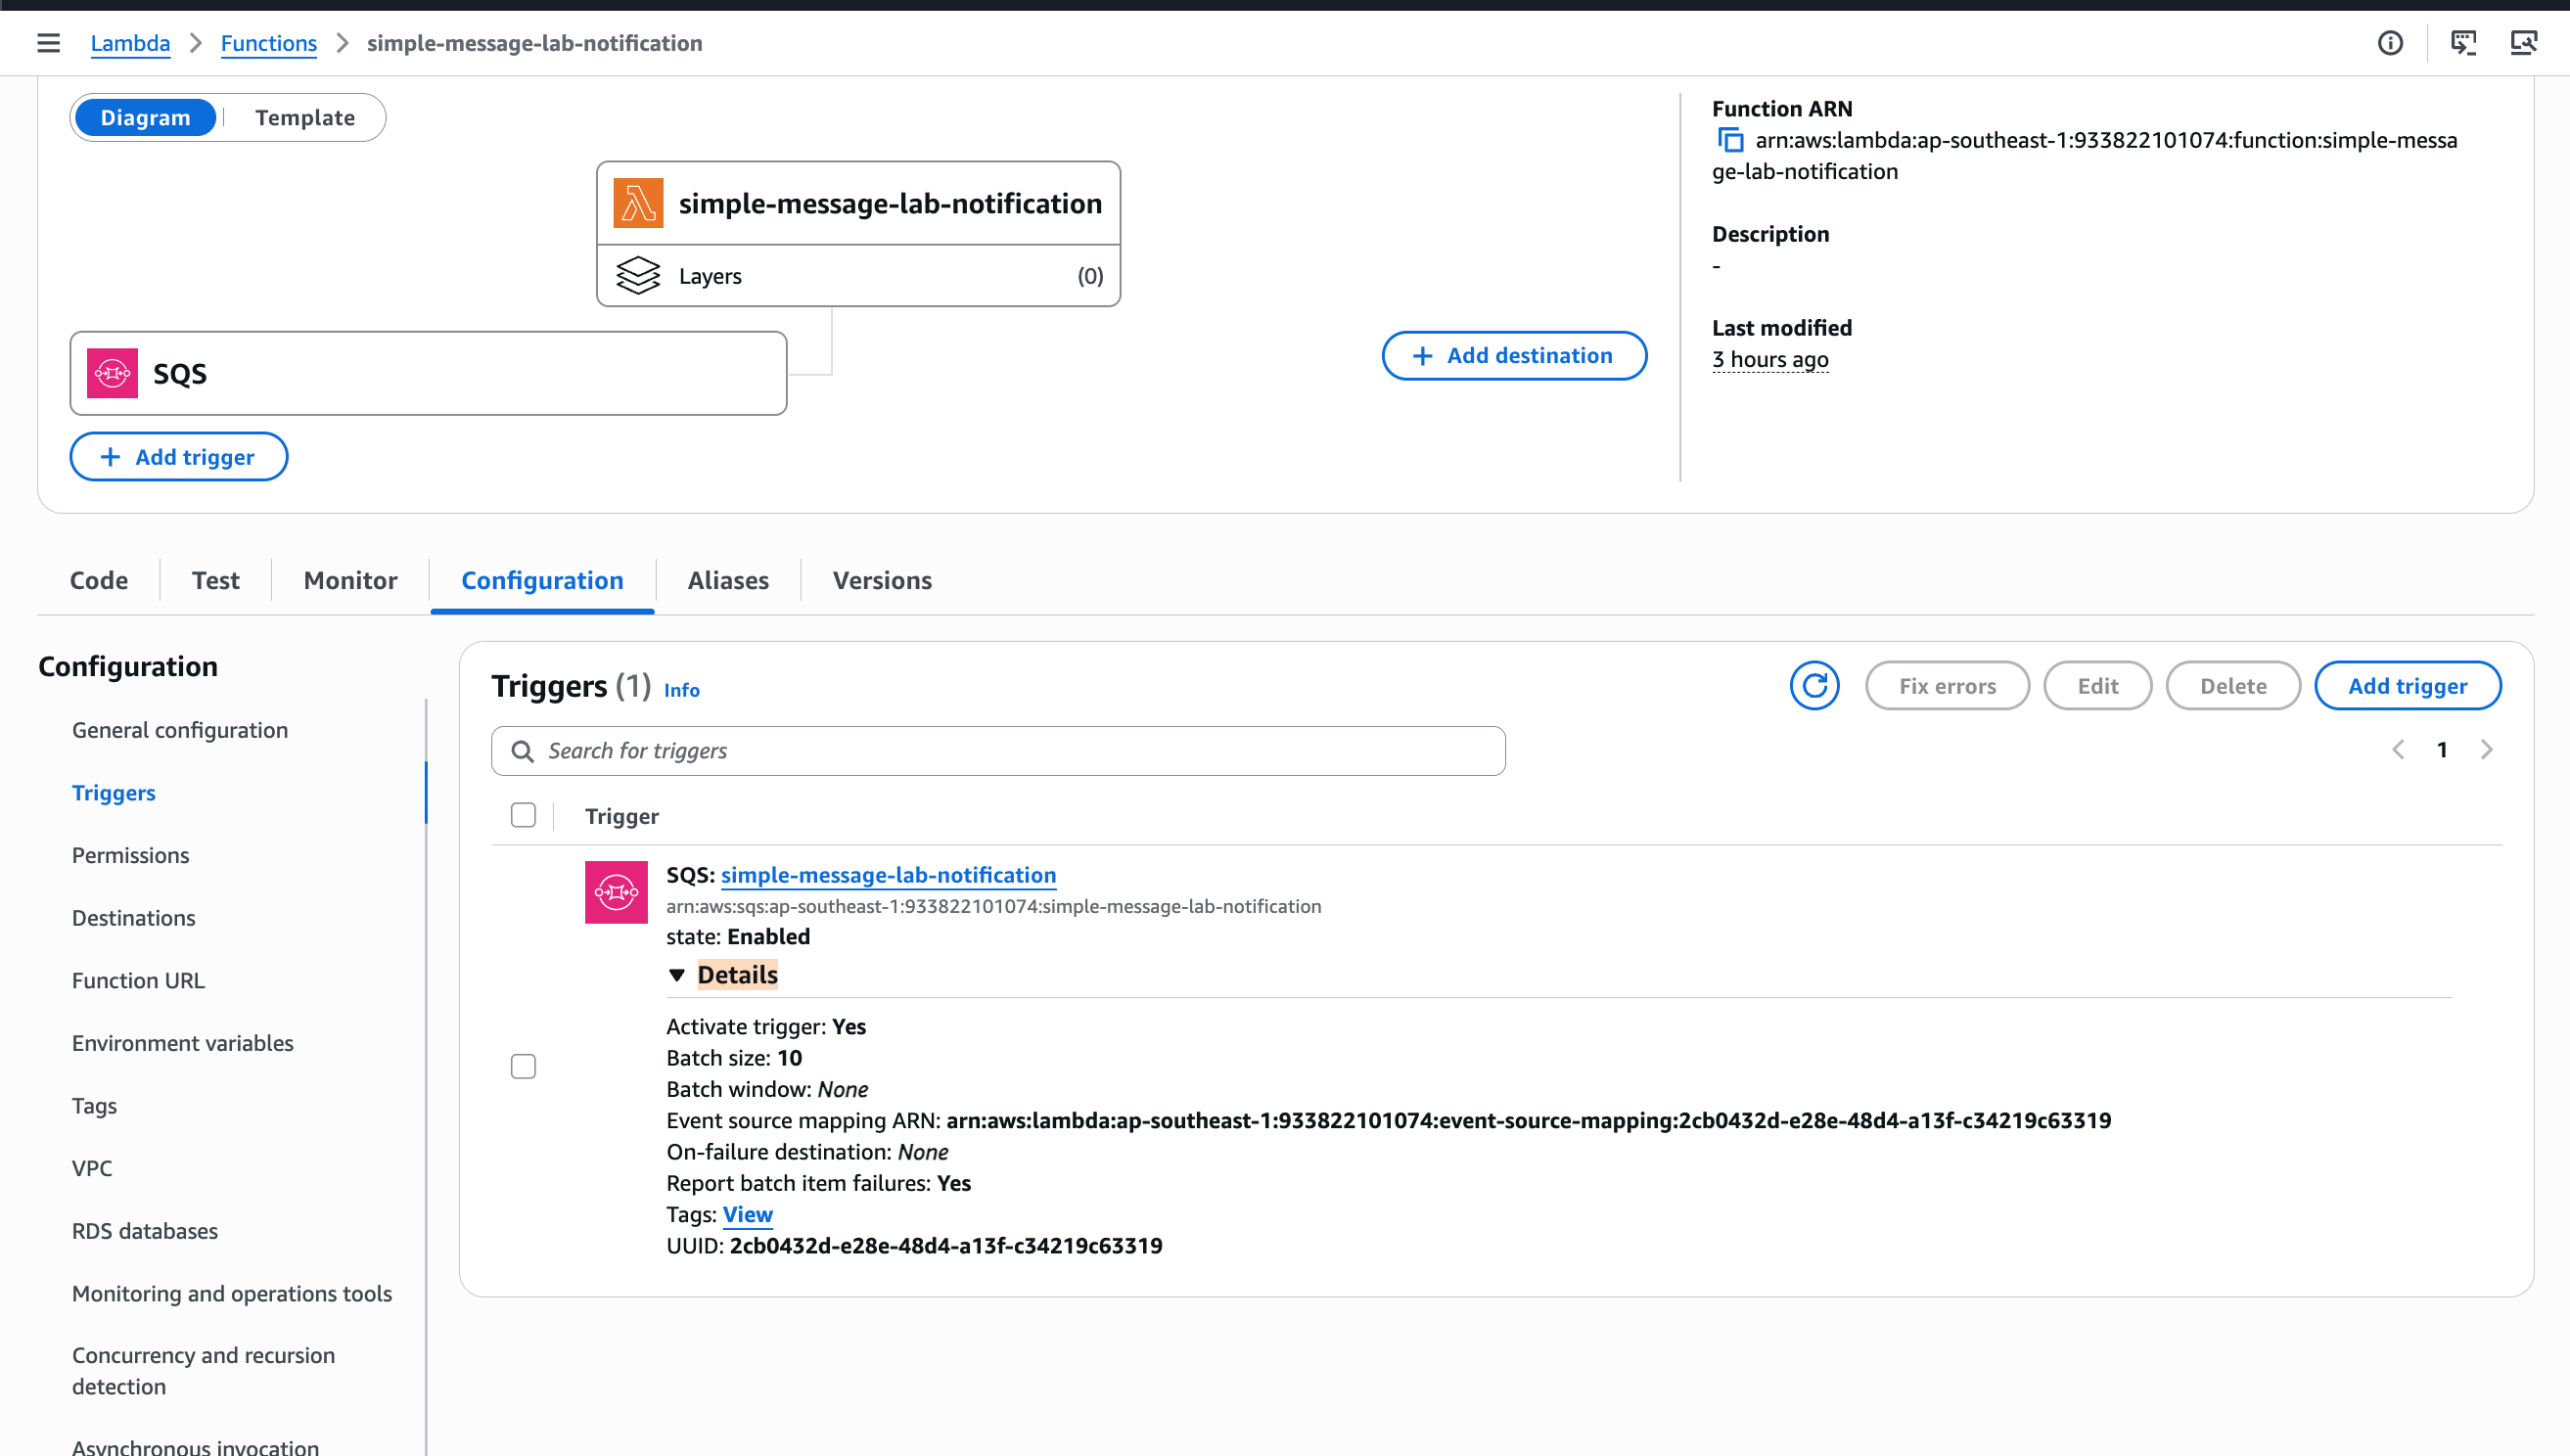Open the Triggers Info link

pyautogui.click(x=682, y=690)
